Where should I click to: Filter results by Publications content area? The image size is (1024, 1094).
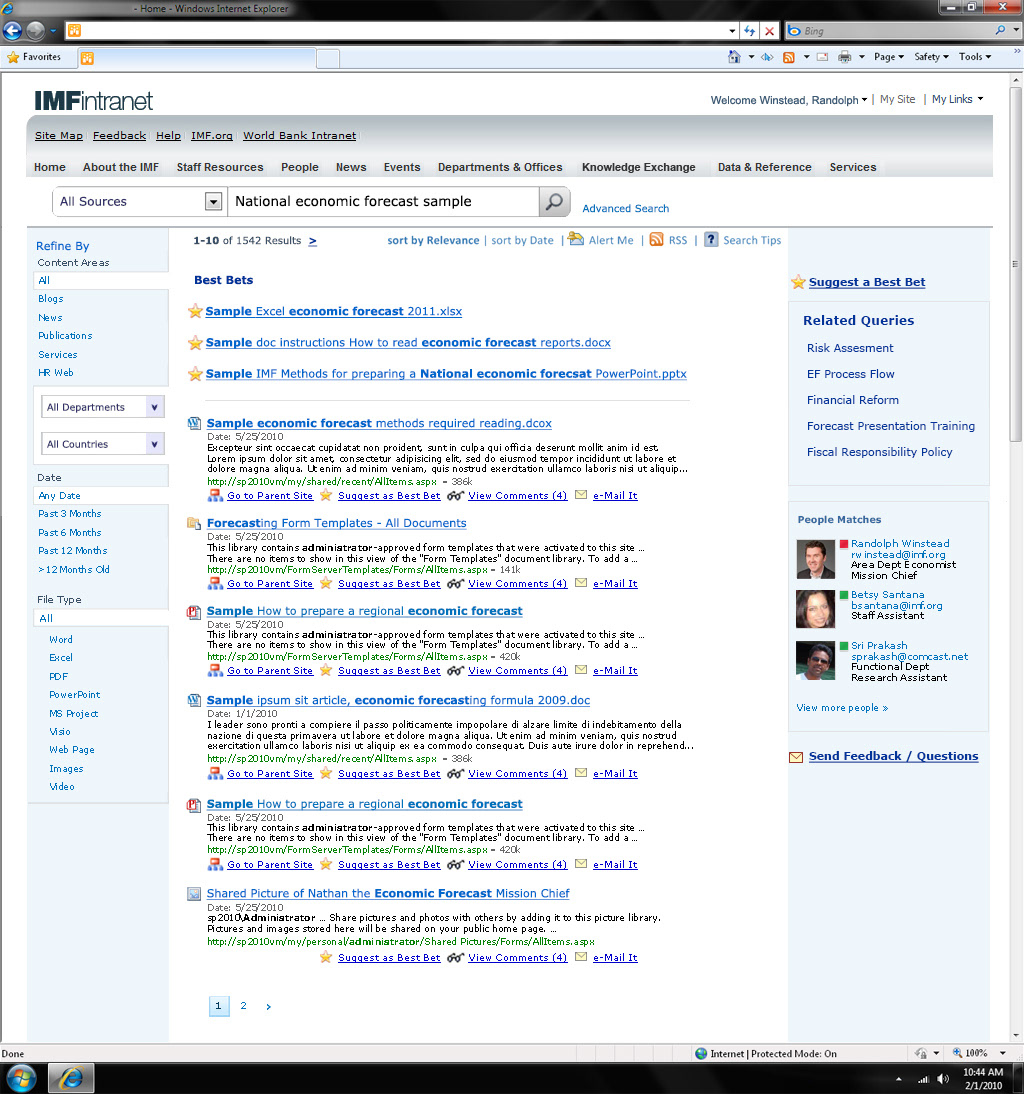click(x=65, y=336)
